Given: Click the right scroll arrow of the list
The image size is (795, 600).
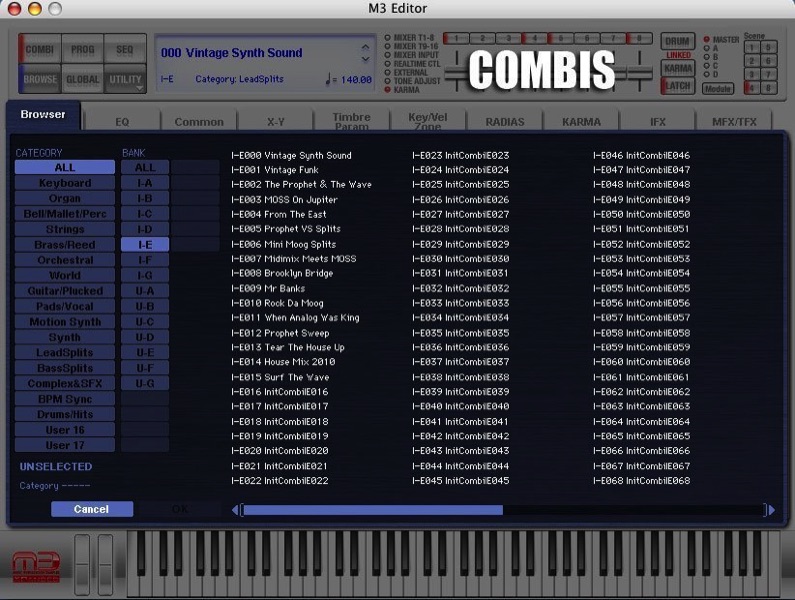Looking at the screenshot, I should click(x=772, y=510).
